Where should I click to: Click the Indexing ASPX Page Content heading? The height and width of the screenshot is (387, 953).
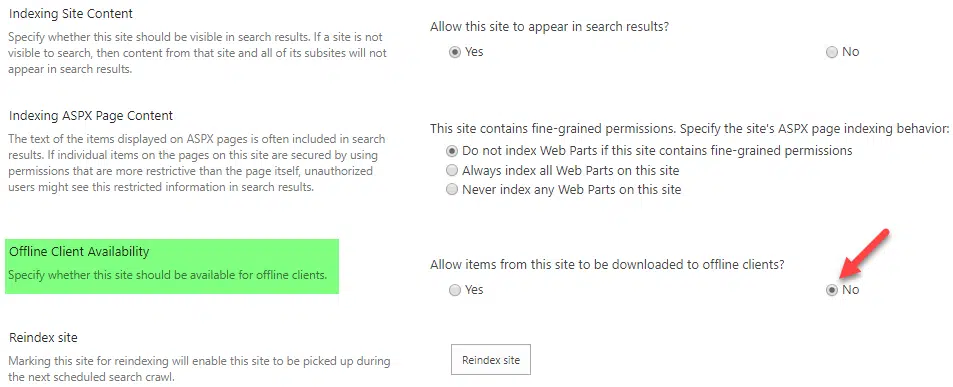click(x=91, y=115)
